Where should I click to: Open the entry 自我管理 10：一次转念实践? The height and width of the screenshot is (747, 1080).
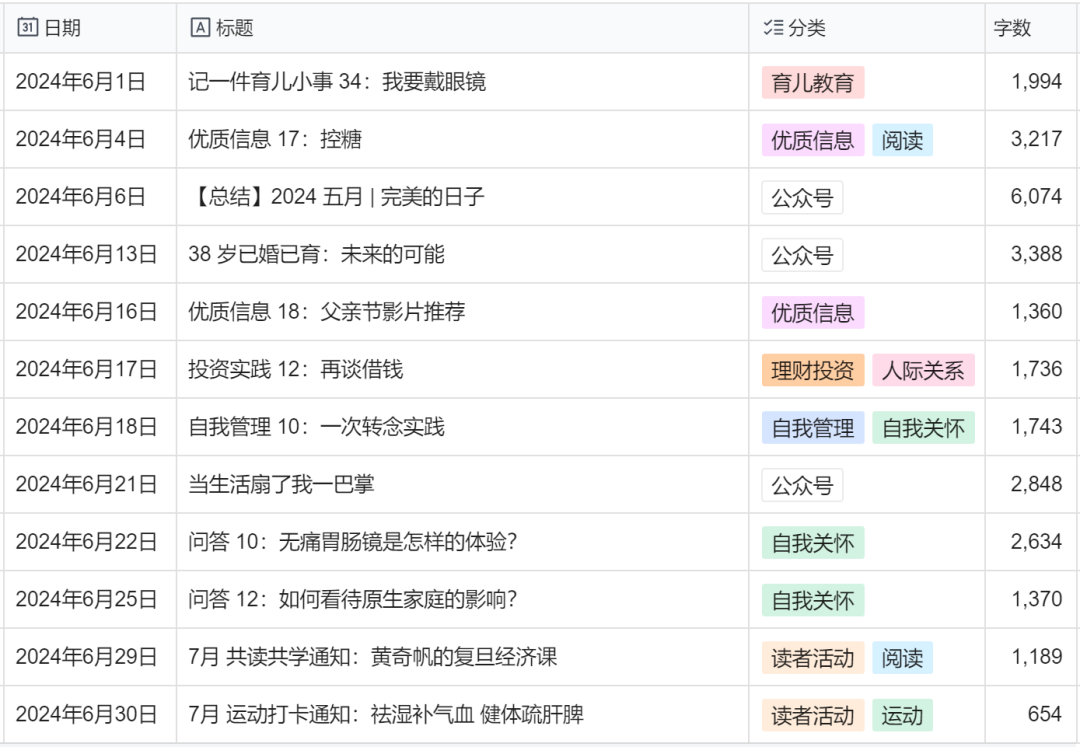pos(316,427)
